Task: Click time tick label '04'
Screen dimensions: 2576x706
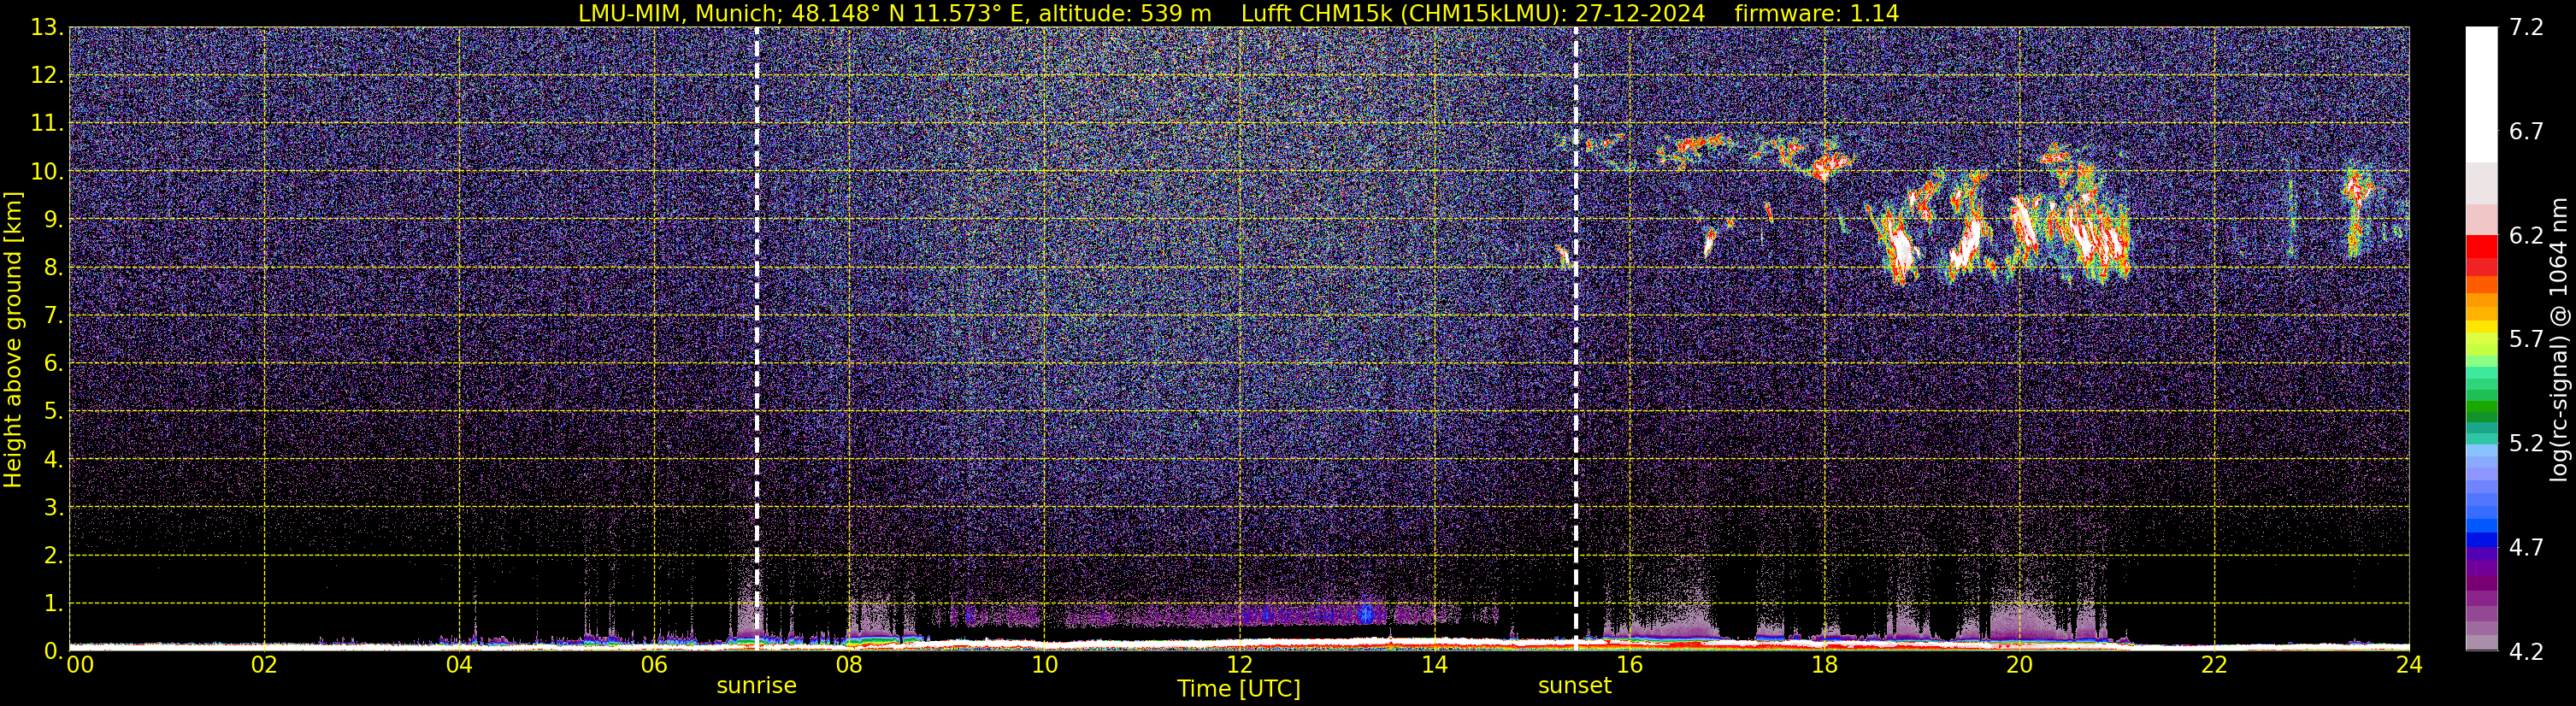Action: pyautogui.click(x=459, y=665)
